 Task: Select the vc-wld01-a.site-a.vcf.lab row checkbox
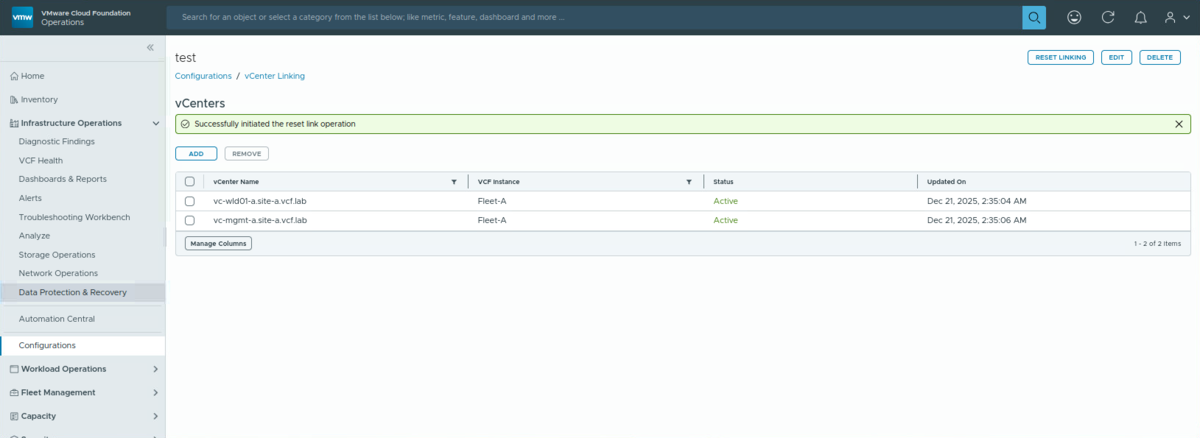(190, 201)
